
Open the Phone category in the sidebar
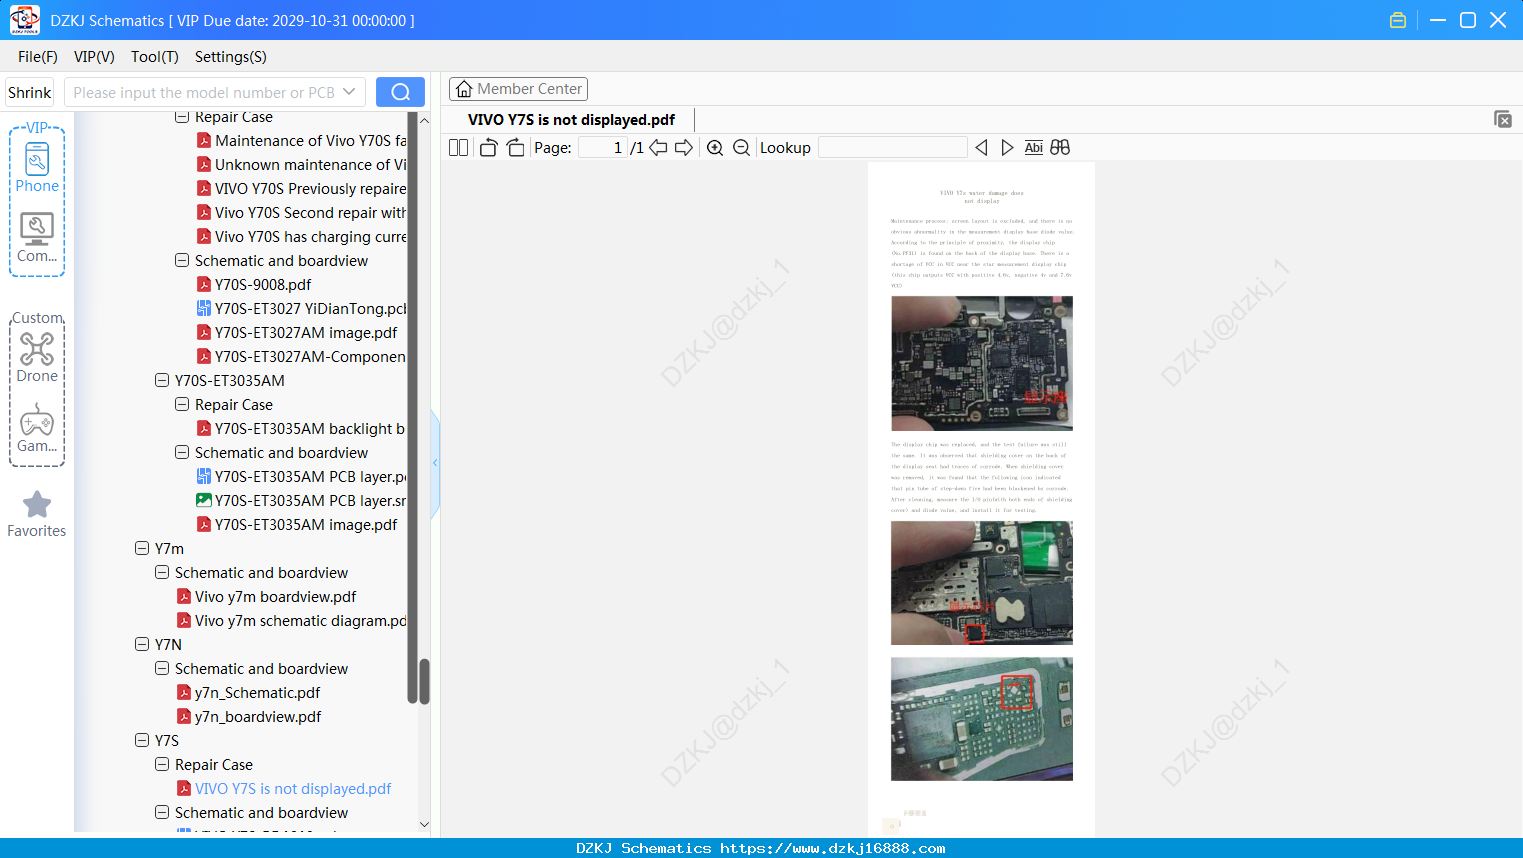pos(37,167)
